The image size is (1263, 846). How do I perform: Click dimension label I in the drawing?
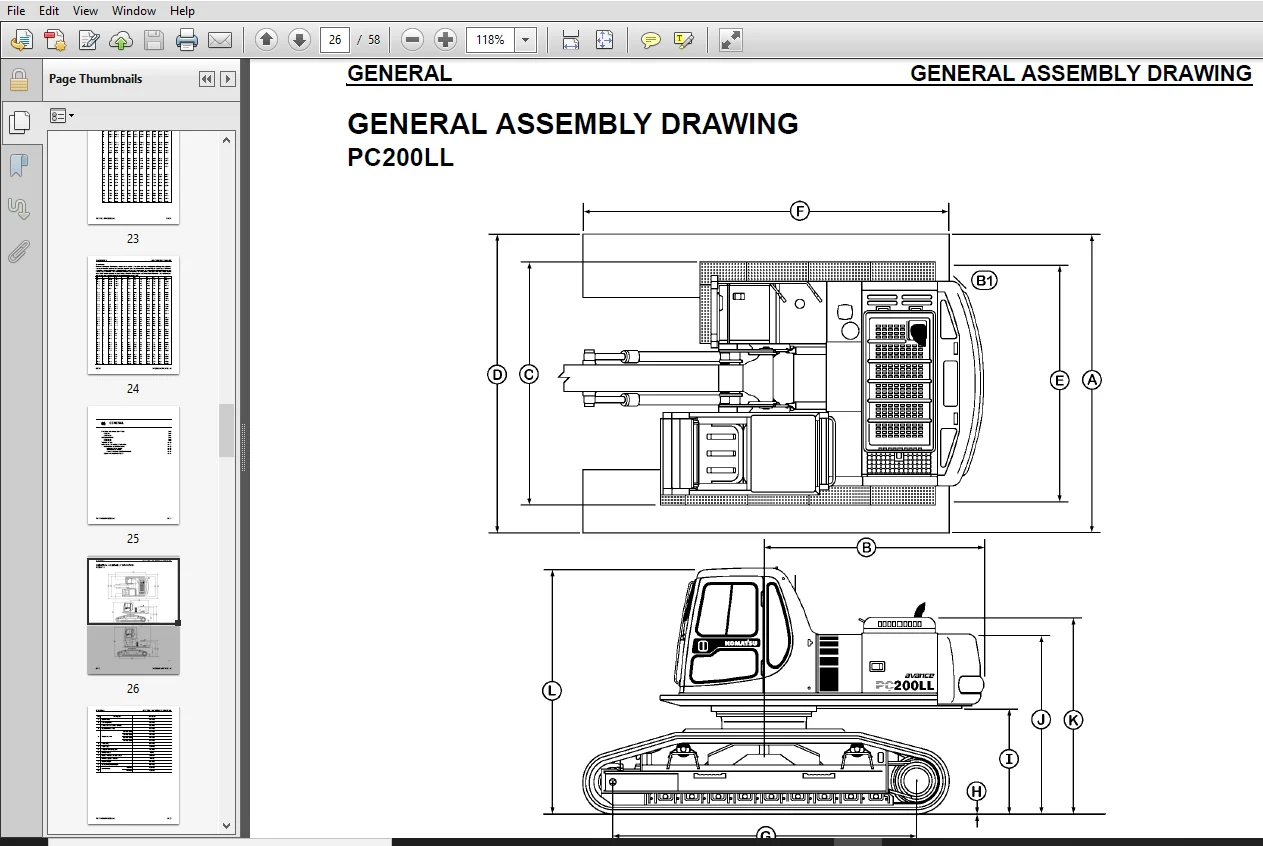click(1009, 759)
